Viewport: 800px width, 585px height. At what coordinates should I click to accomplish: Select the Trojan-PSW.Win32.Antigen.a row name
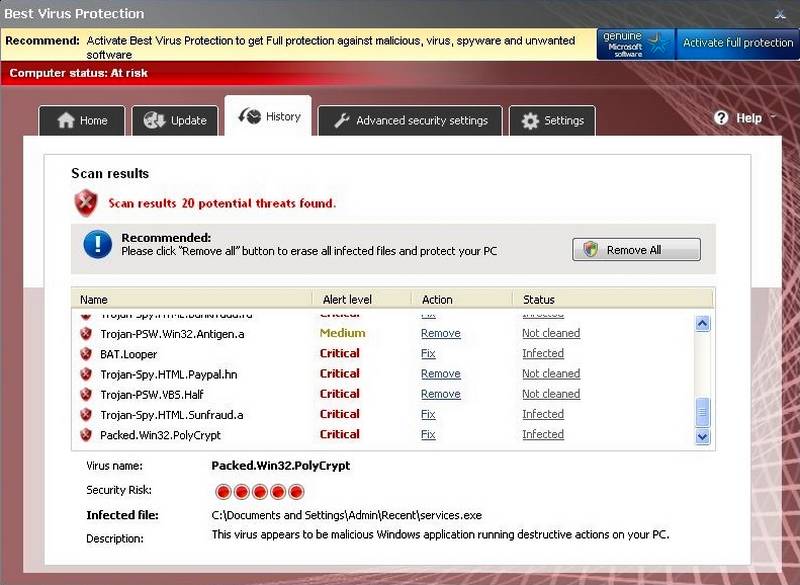(172, 334)
